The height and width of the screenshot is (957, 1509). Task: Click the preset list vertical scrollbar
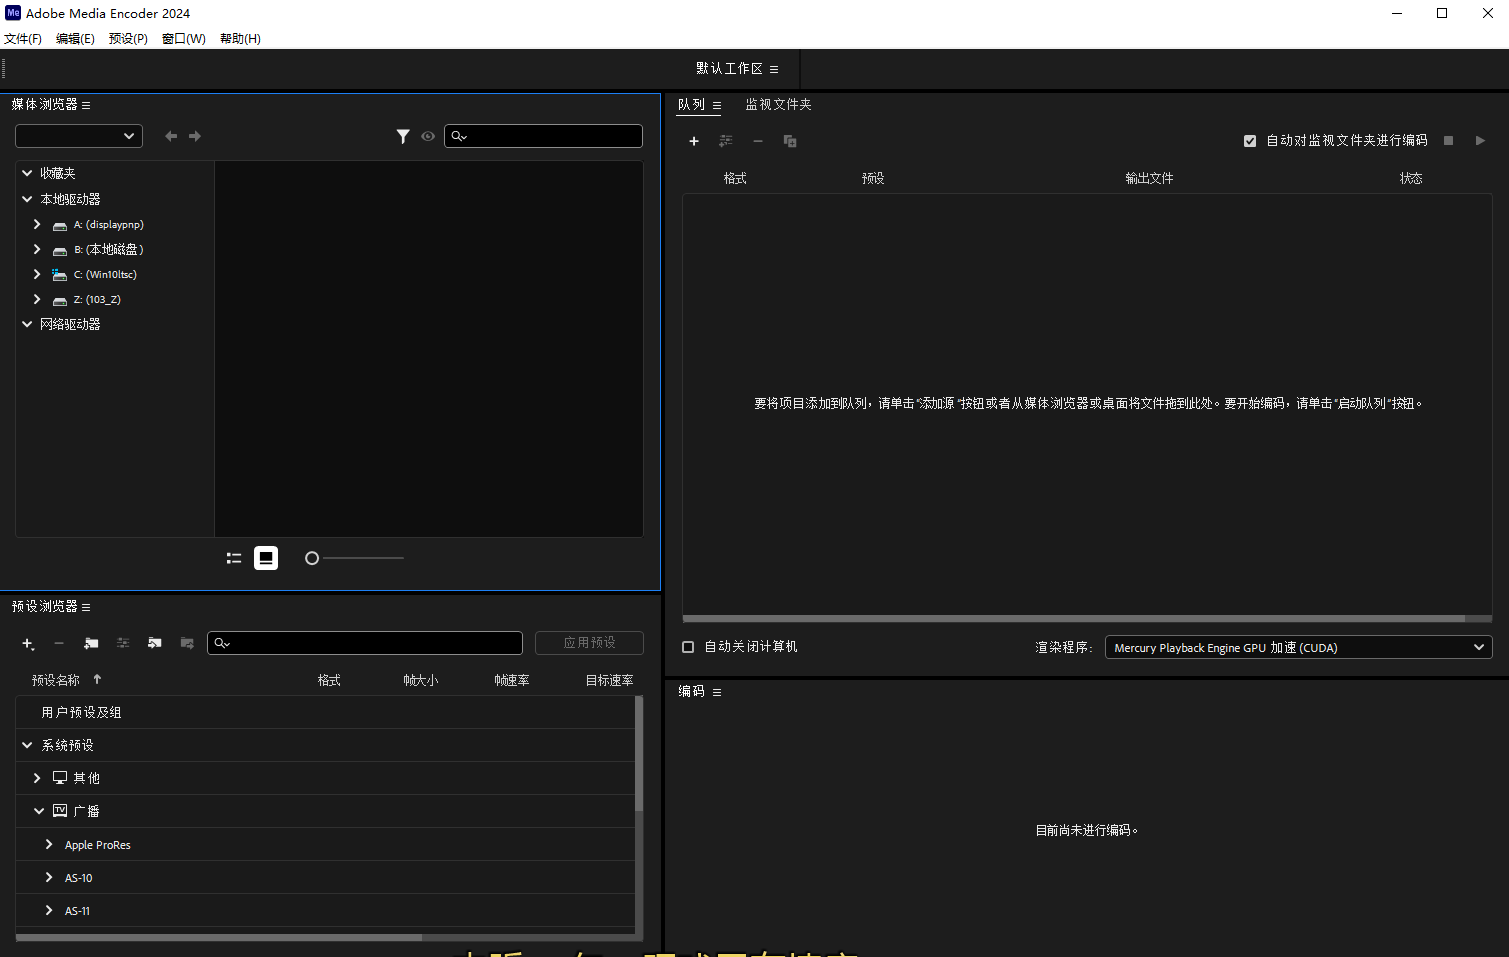(639, 754)
